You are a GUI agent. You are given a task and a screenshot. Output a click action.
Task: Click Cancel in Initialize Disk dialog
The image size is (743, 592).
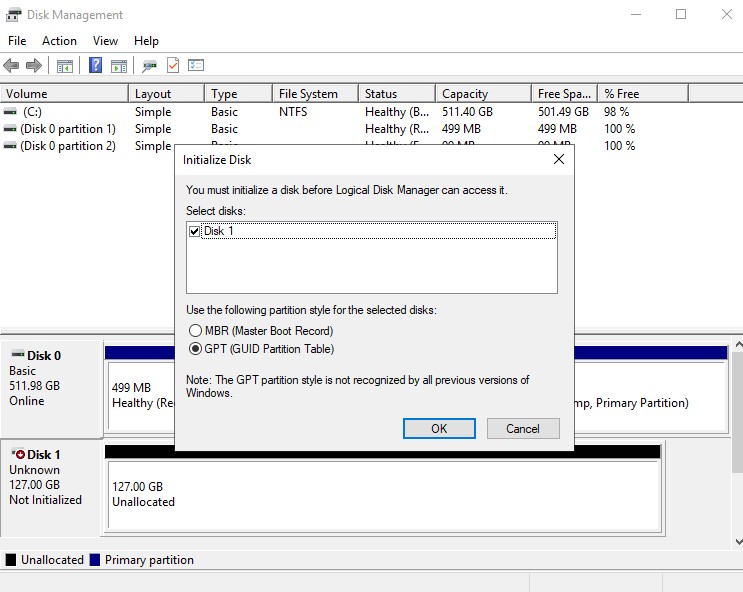[x=523, y=428]
